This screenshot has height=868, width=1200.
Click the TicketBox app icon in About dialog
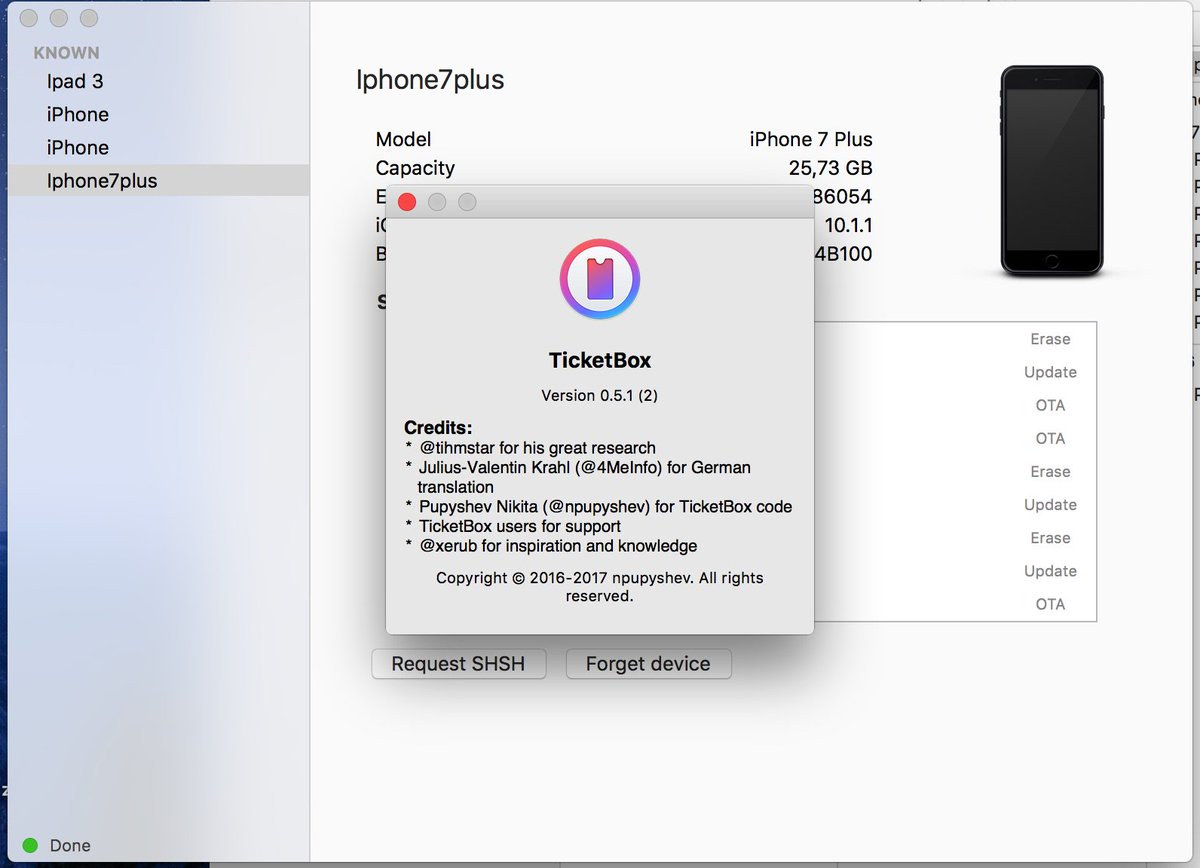coord(600,279)
